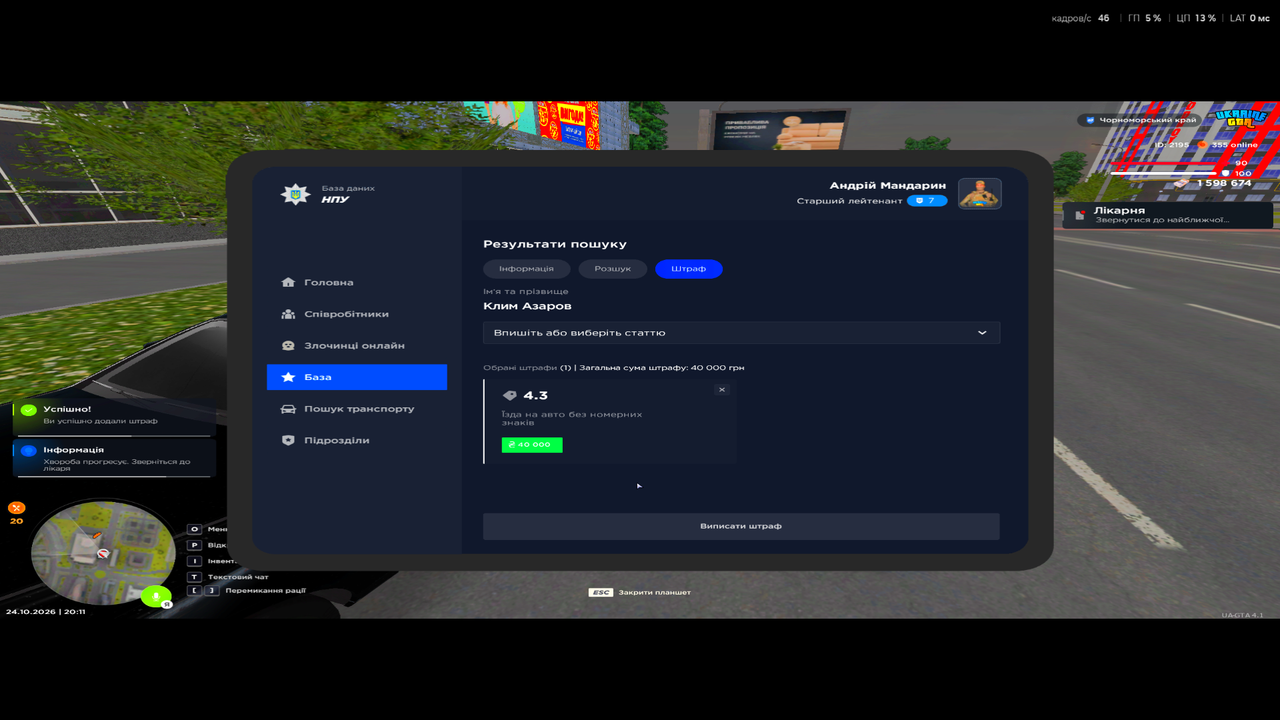
Task: Click the circular minimap
Action: point(103,553)
